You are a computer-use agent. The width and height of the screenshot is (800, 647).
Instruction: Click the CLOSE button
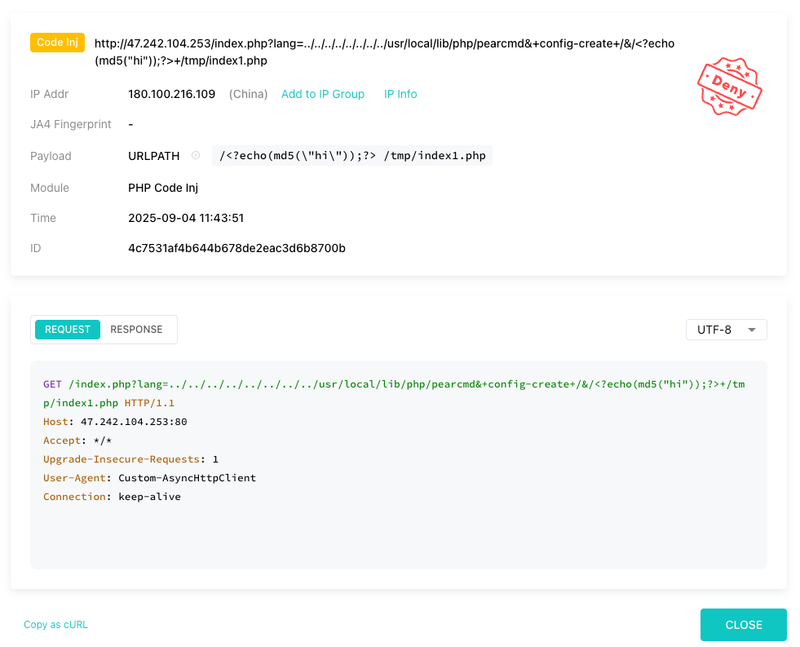point(743,625)
